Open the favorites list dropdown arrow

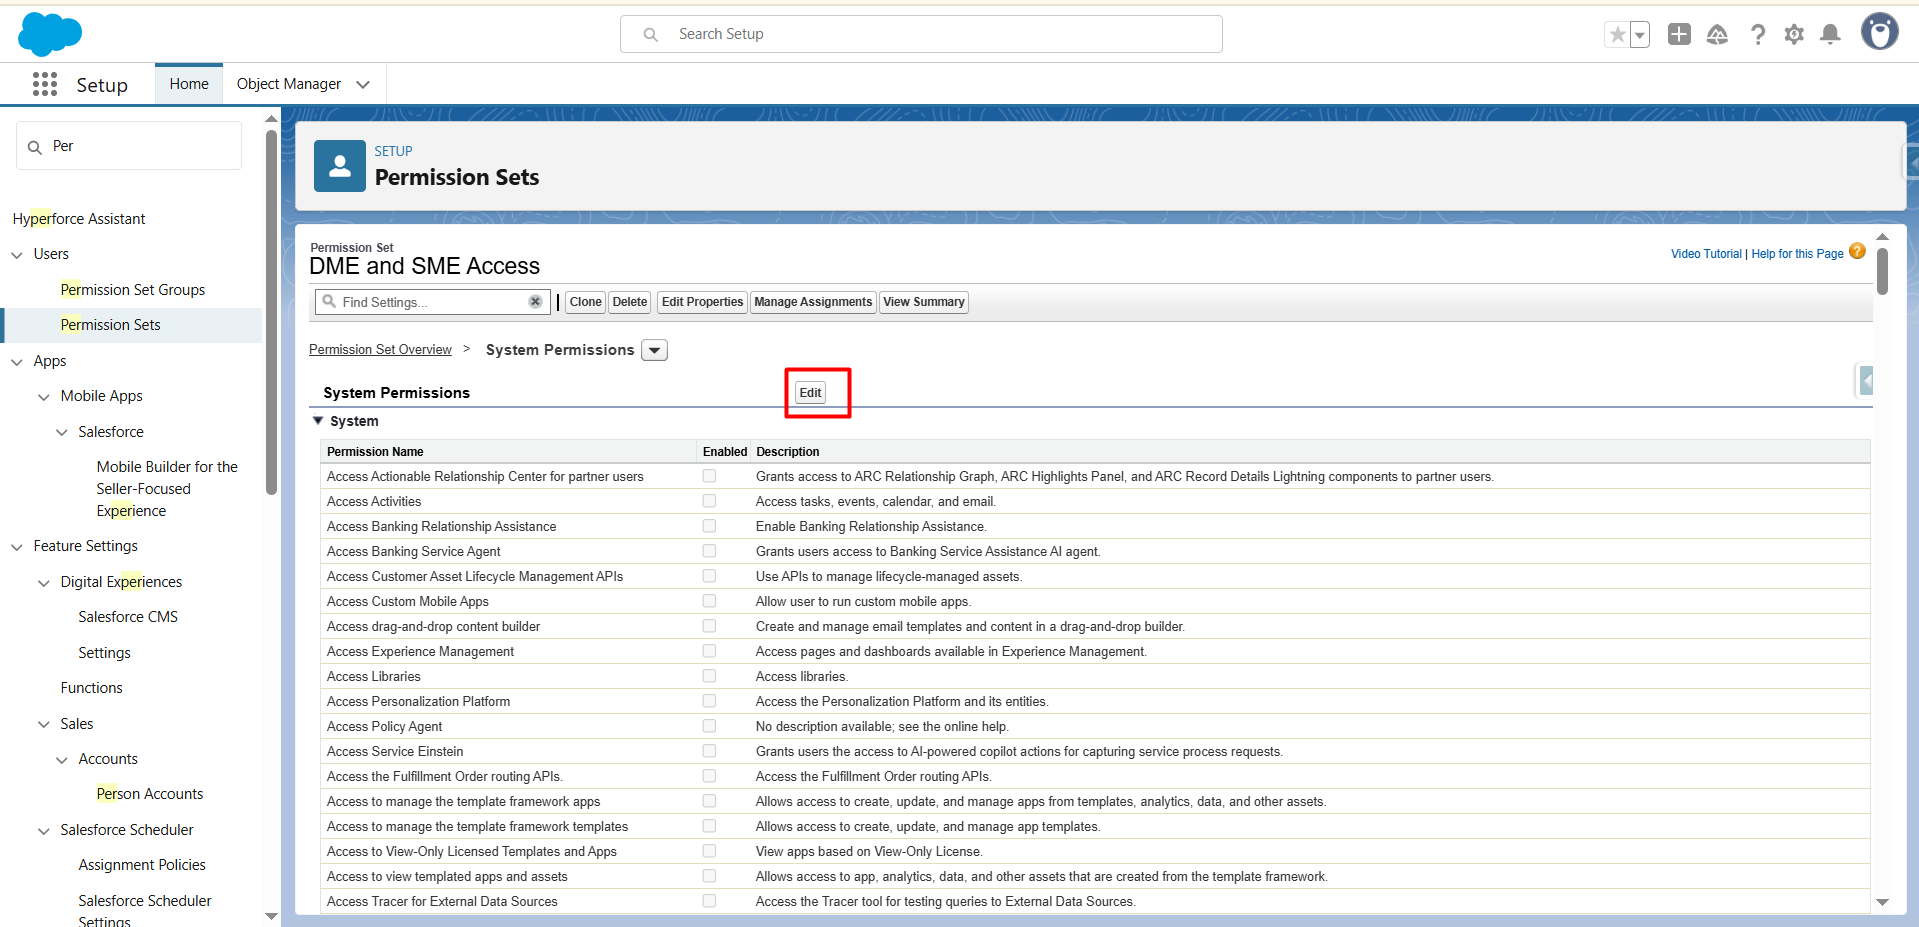point(1640,35)
